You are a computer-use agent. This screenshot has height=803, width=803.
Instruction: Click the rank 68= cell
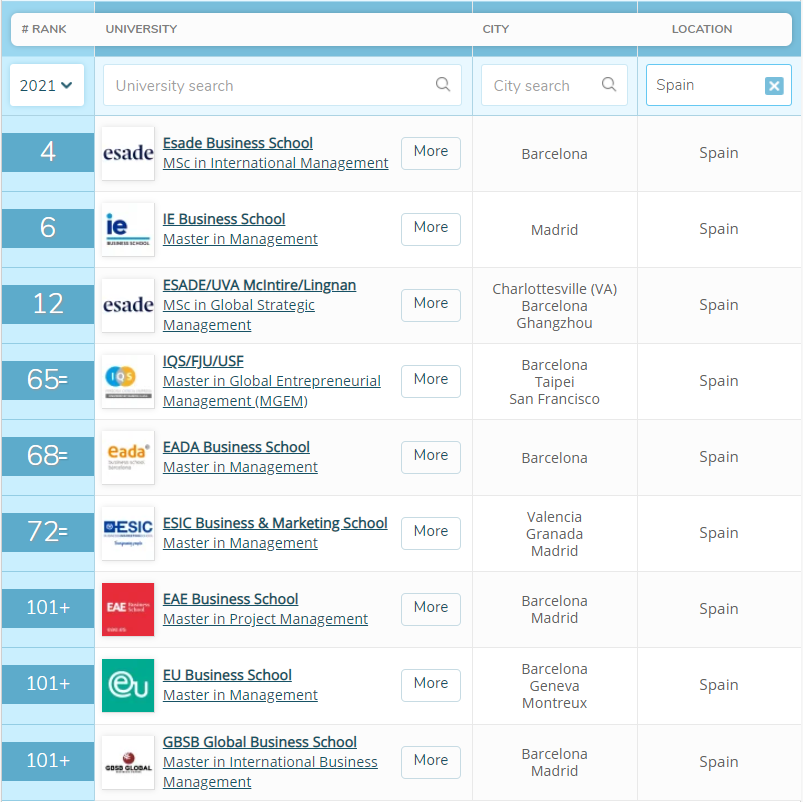coord(48,456)
